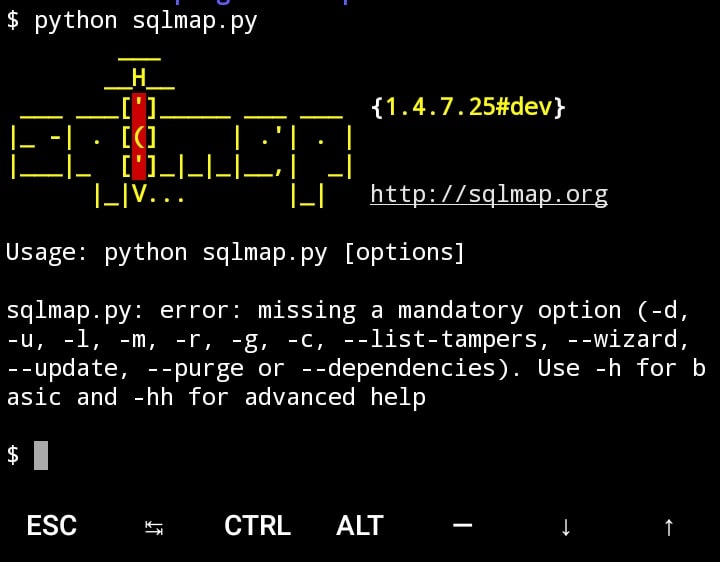Click the terminal cursor at the prompt
This screenshot has height=562, width=720.
pyautogui.click(x=41, y=455)
